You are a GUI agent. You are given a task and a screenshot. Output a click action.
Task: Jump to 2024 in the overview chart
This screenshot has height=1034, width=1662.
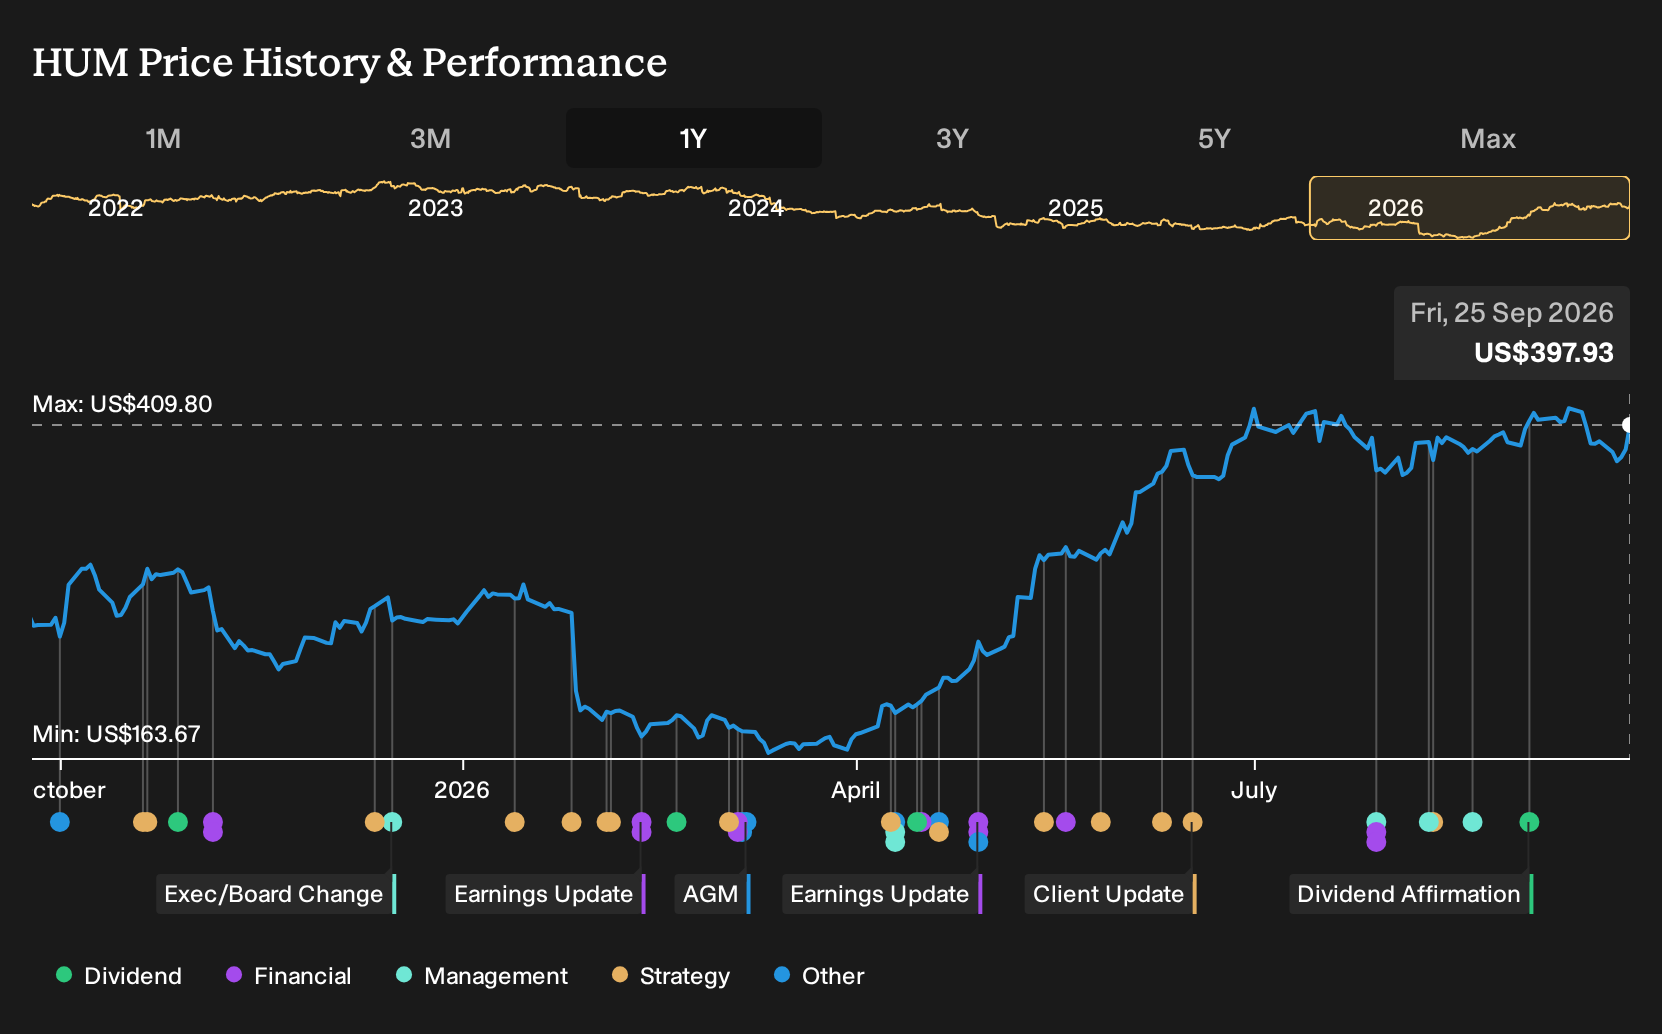pos(756,208)
